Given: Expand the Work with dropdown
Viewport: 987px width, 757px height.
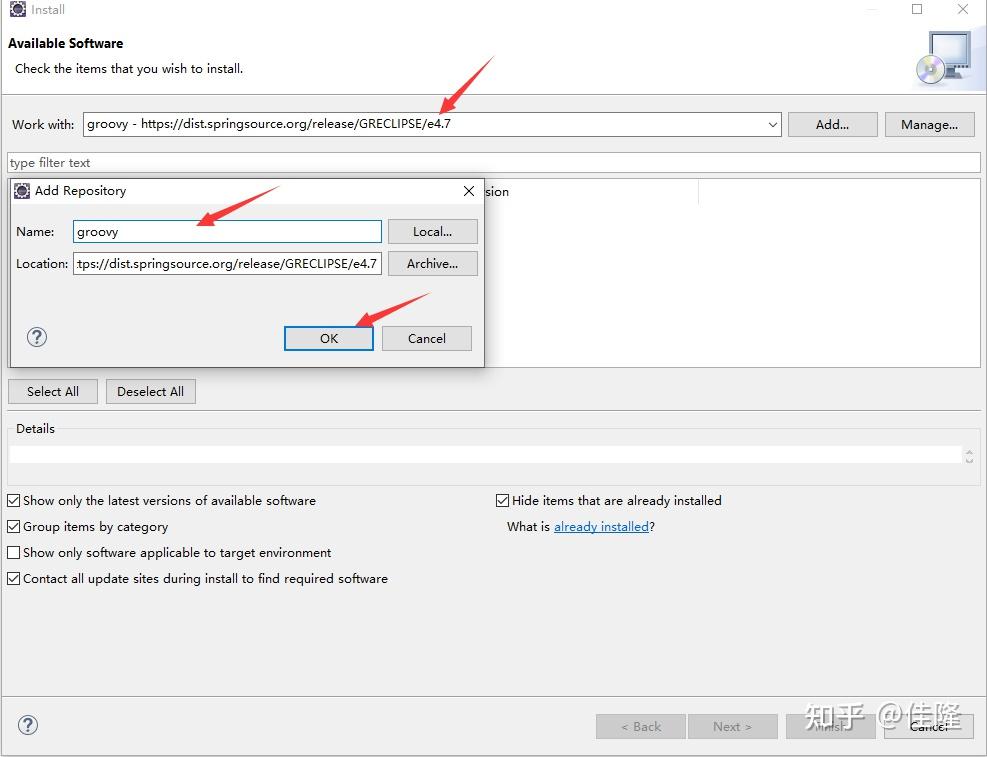Looking at the screenshot, I should tap(772, 125).
